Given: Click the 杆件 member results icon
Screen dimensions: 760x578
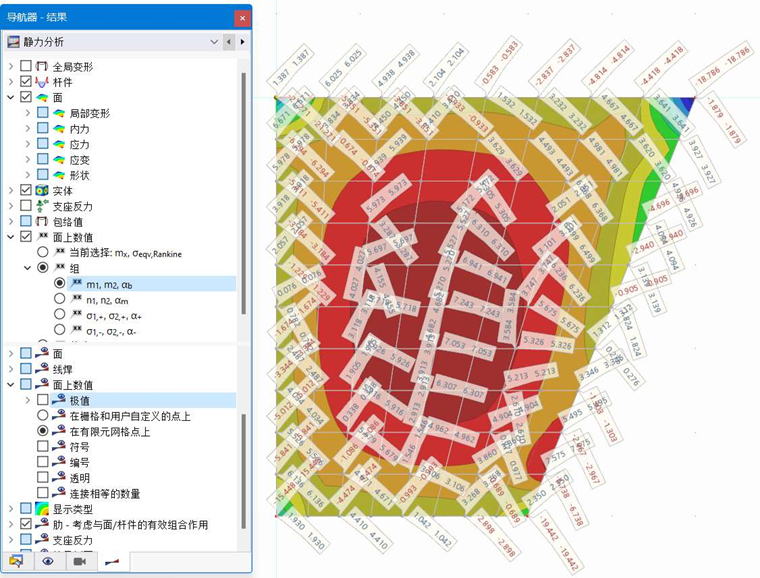Looking at the screenshot, I should coord(42,81).
